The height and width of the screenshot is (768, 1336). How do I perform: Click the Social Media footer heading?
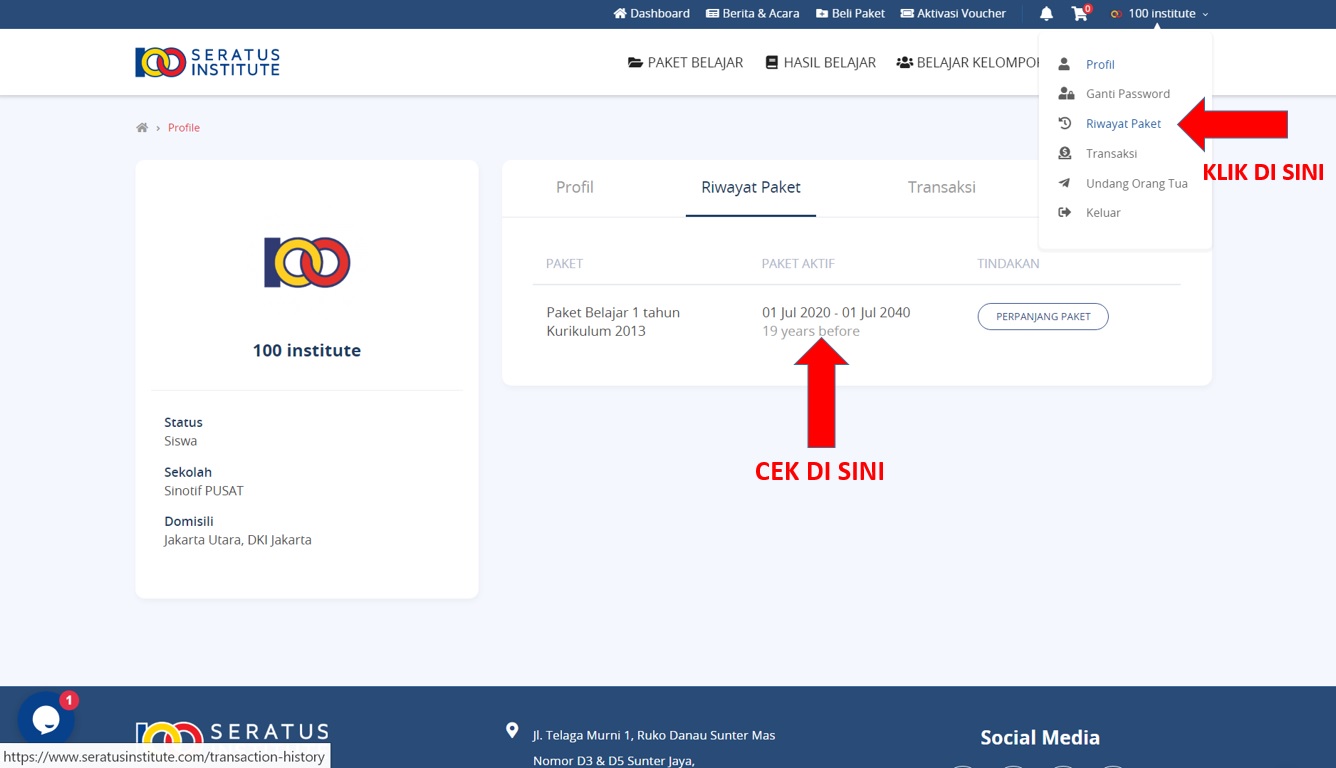(1040, 738)
